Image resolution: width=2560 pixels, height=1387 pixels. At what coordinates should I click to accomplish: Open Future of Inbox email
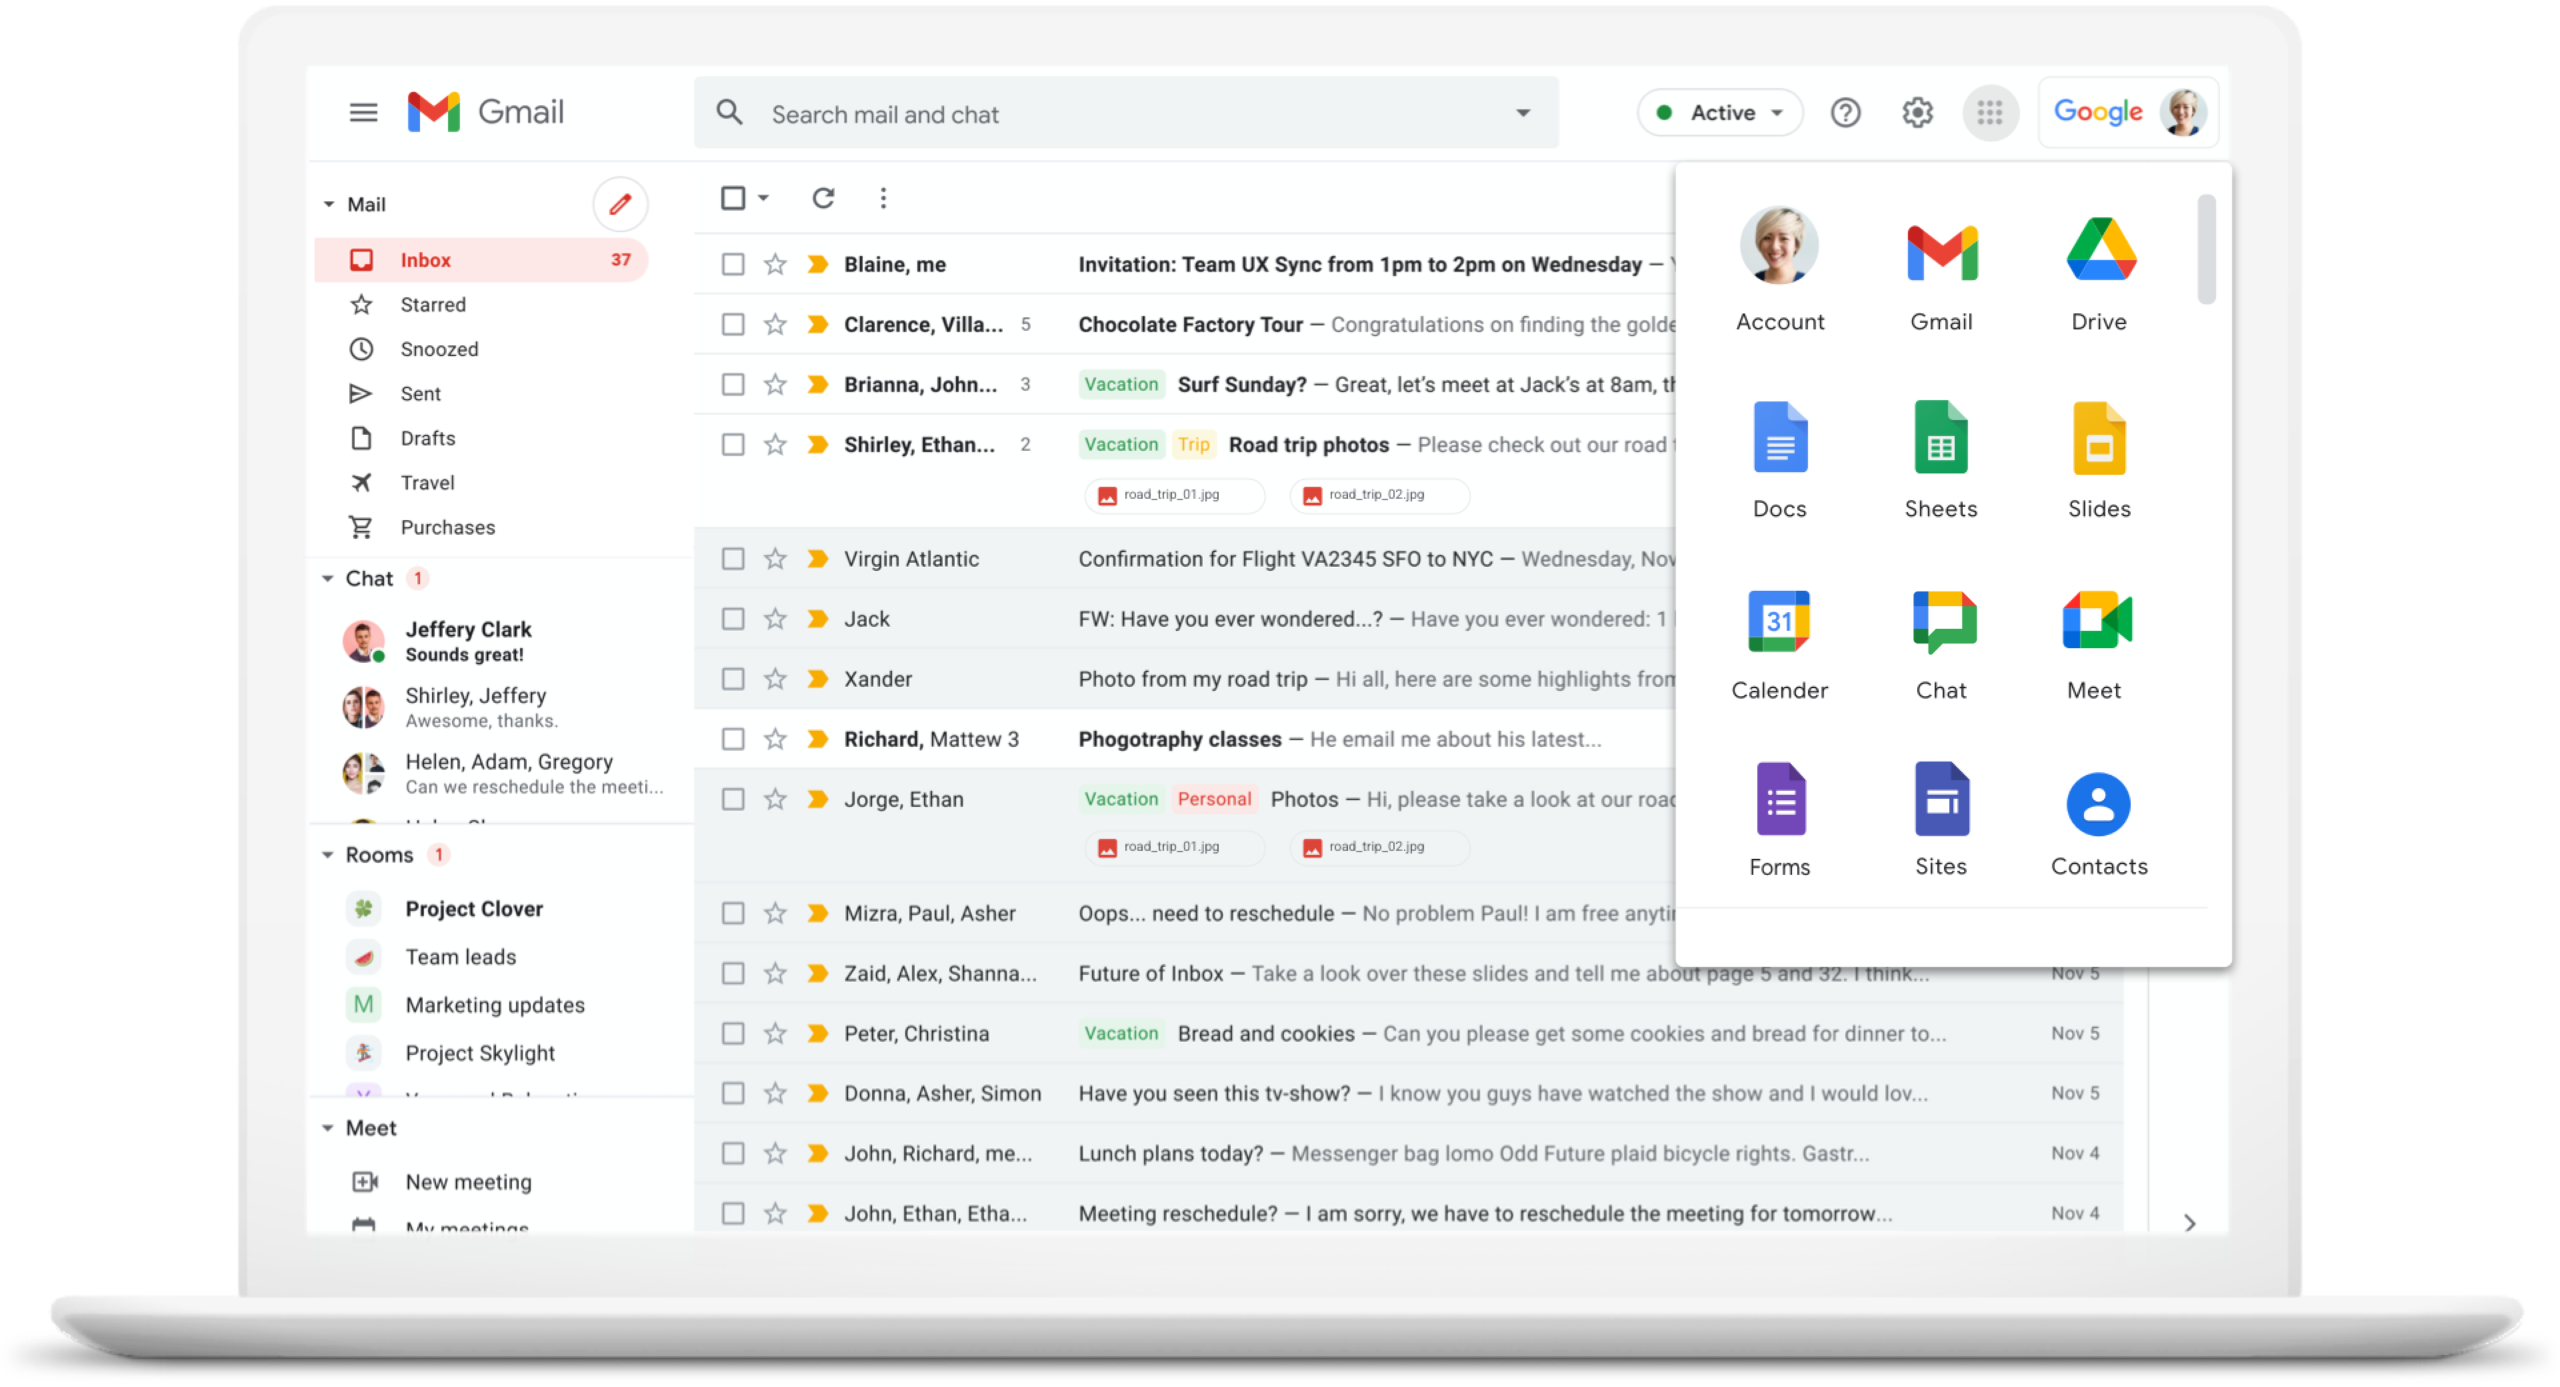coord(1150,973)
